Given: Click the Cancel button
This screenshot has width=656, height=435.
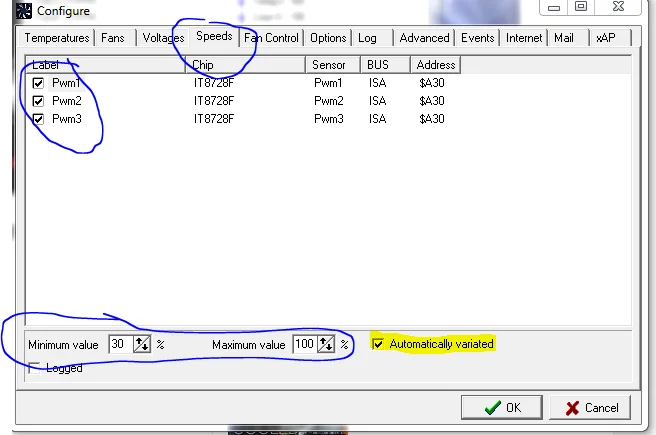Looking at the screenshot, I should (x=589, y=407).
